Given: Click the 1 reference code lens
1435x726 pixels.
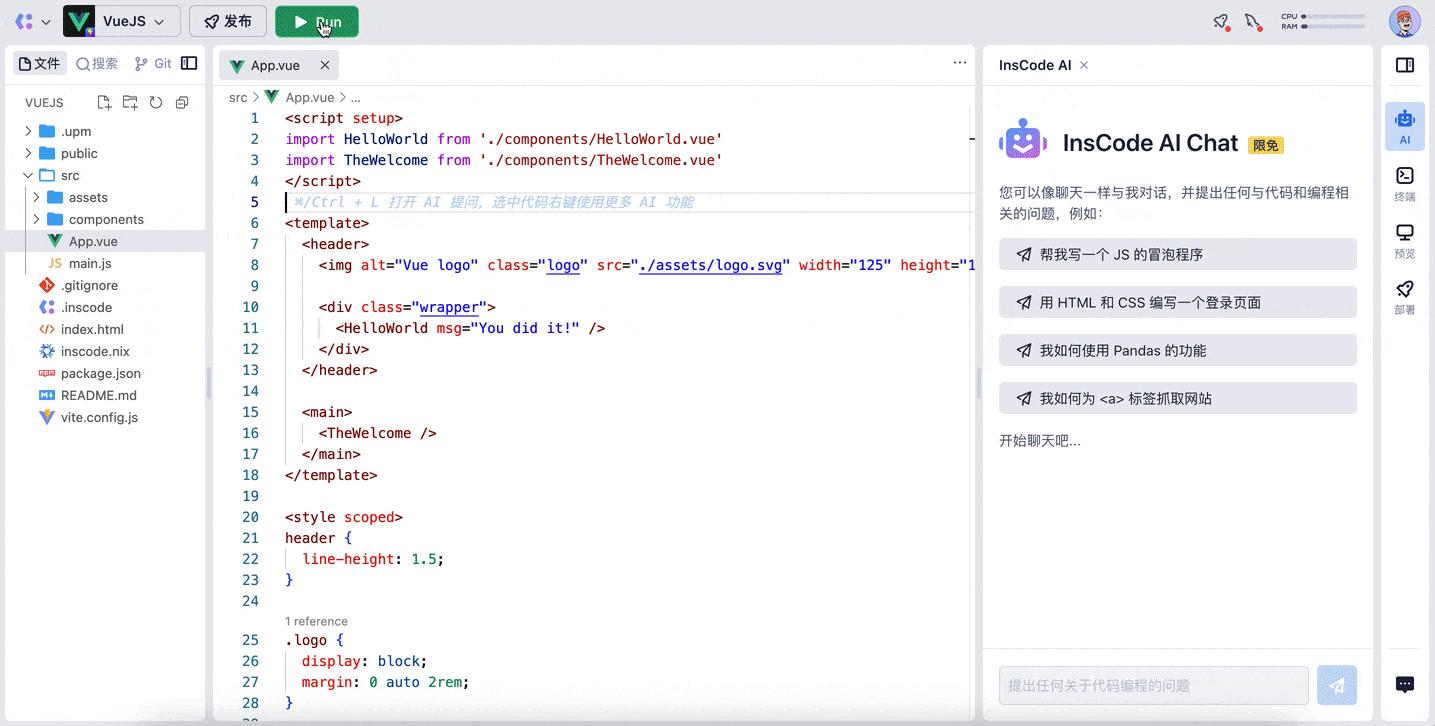Looking at the screenshot, I should pos(316,621).
